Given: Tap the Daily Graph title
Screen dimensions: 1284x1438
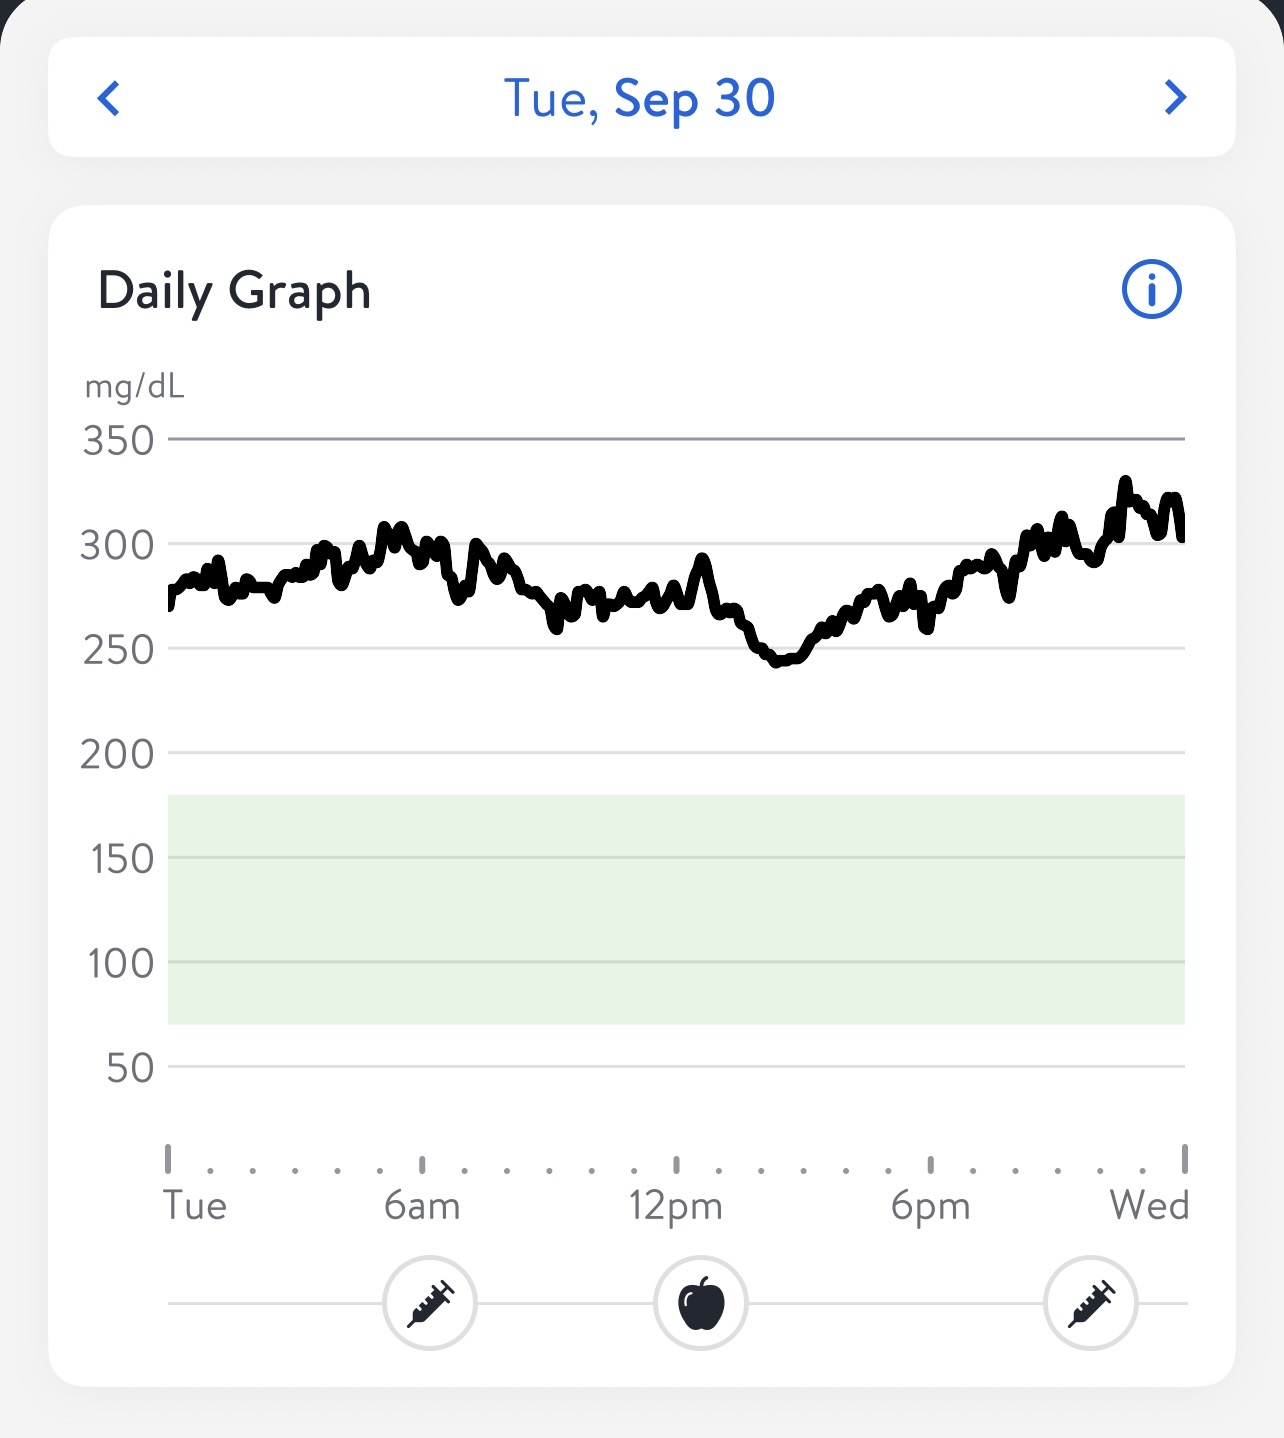Looking at the screenshot, I should point(234,291).
